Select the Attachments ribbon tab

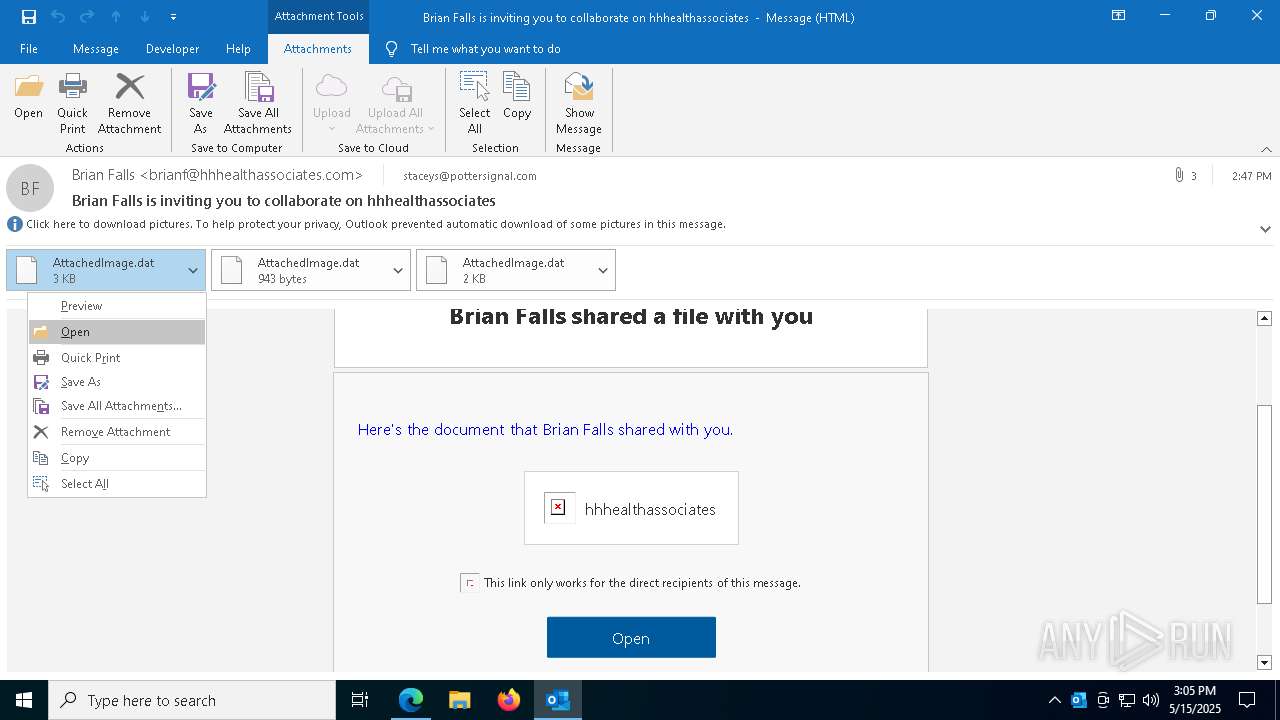318,49
